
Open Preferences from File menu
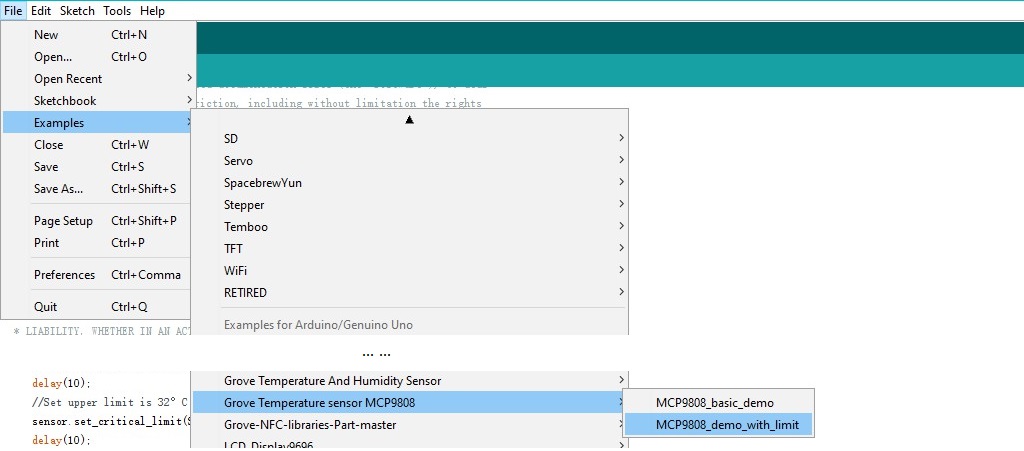pyautogui.click(x=99, y=275)
